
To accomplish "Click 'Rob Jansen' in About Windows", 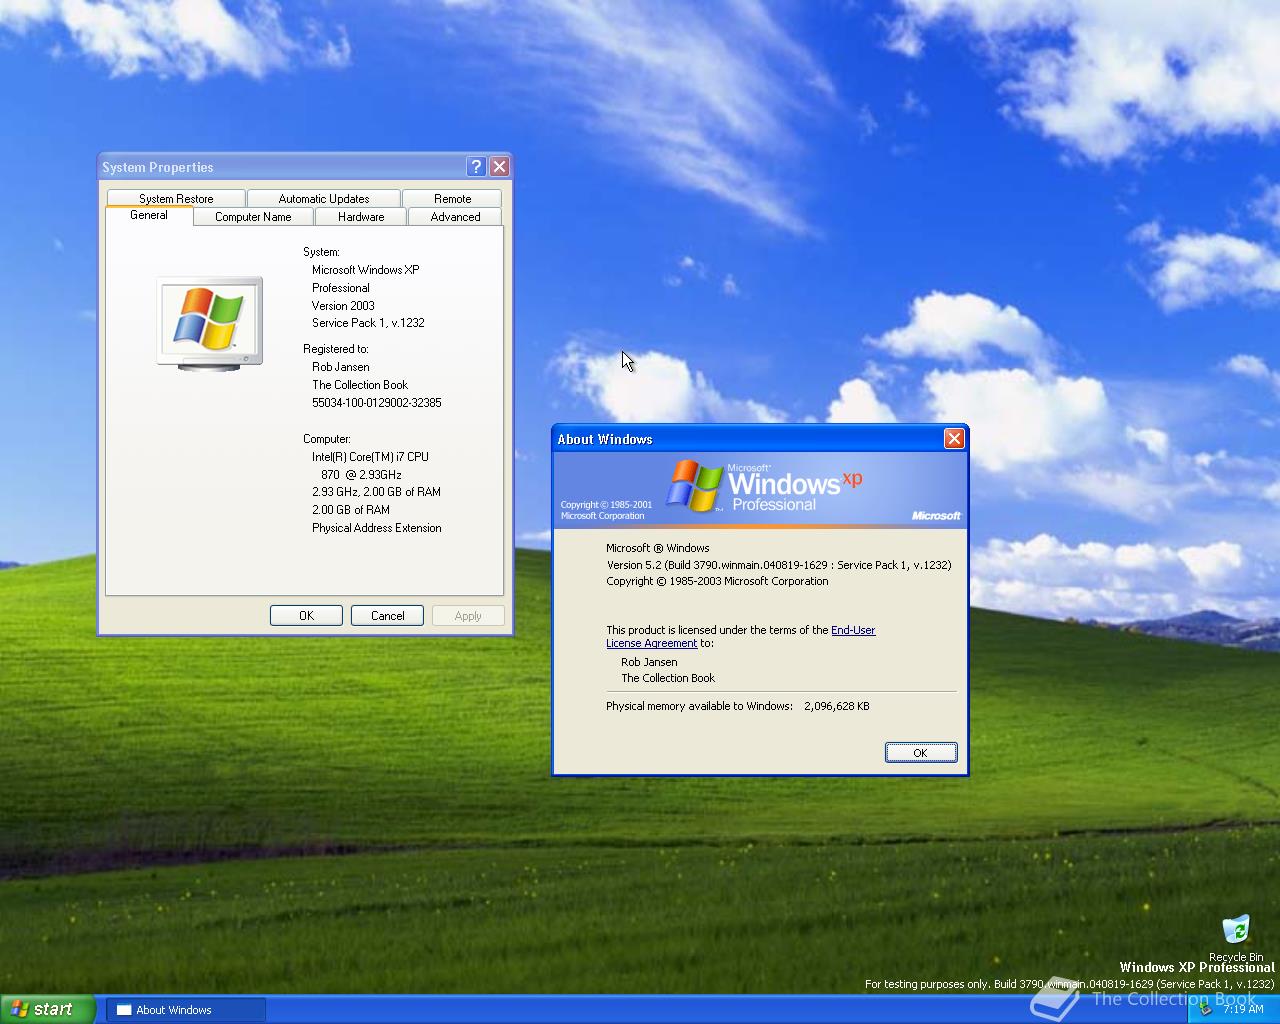I will (x=649, y=662).
